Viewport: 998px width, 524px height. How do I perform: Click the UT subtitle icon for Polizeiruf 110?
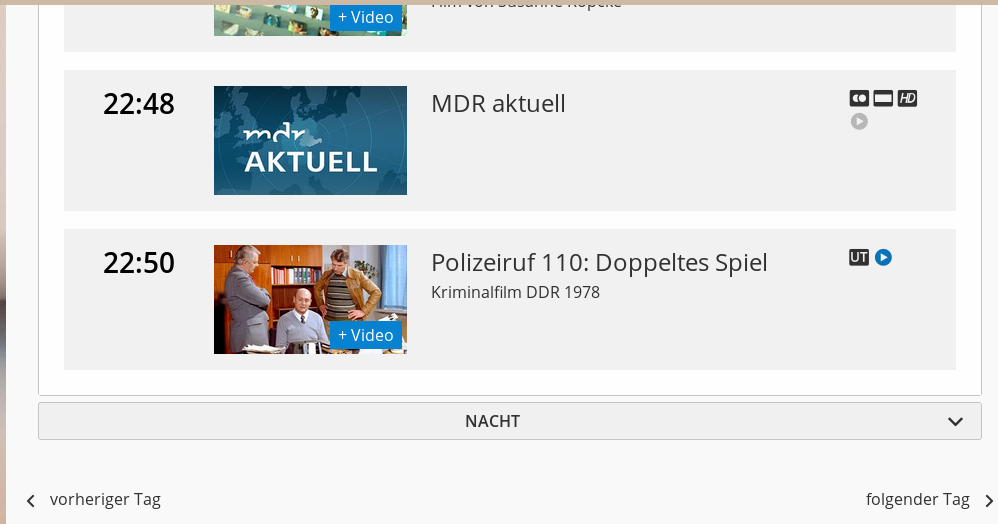pyautogui.click(x=859, y=257)
